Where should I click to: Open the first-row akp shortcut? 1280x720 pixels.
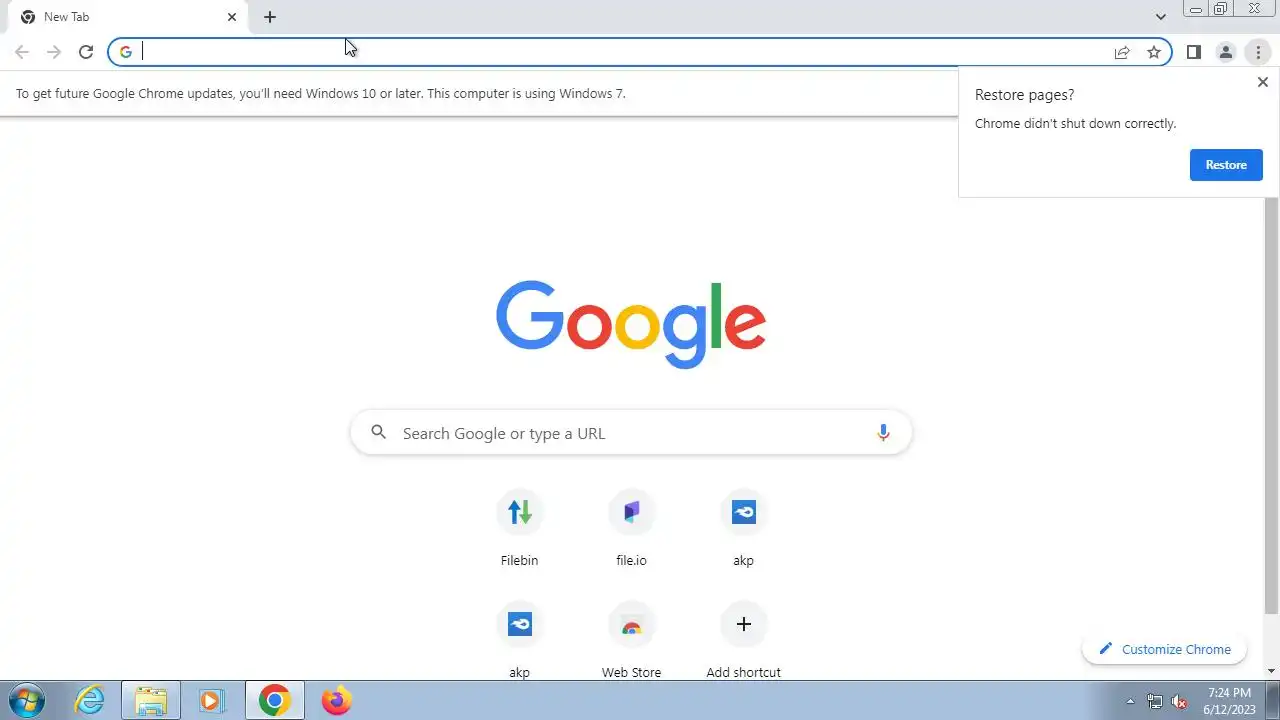[x=743, y=529]
